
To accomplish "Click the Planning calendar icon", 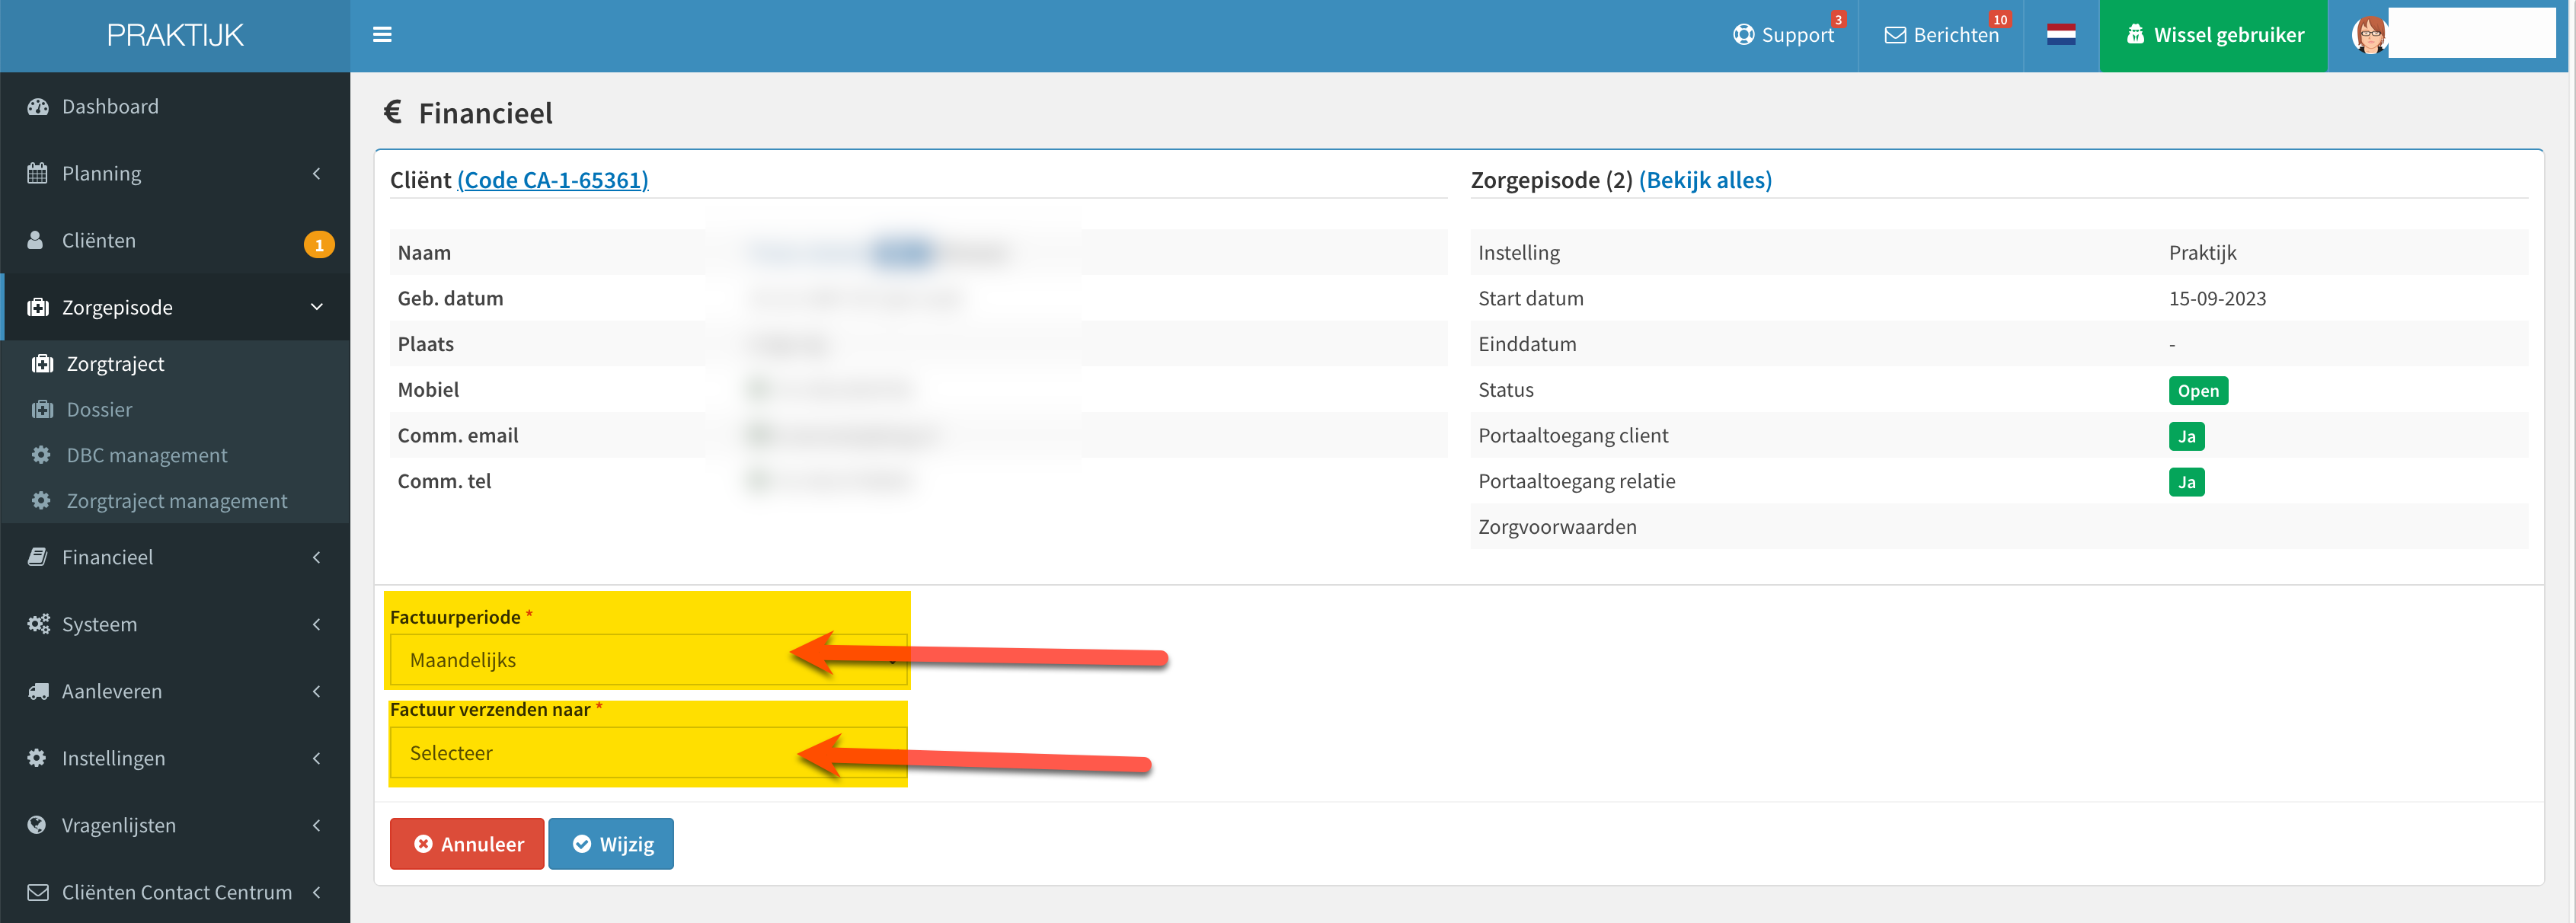I will pos(37,173).
